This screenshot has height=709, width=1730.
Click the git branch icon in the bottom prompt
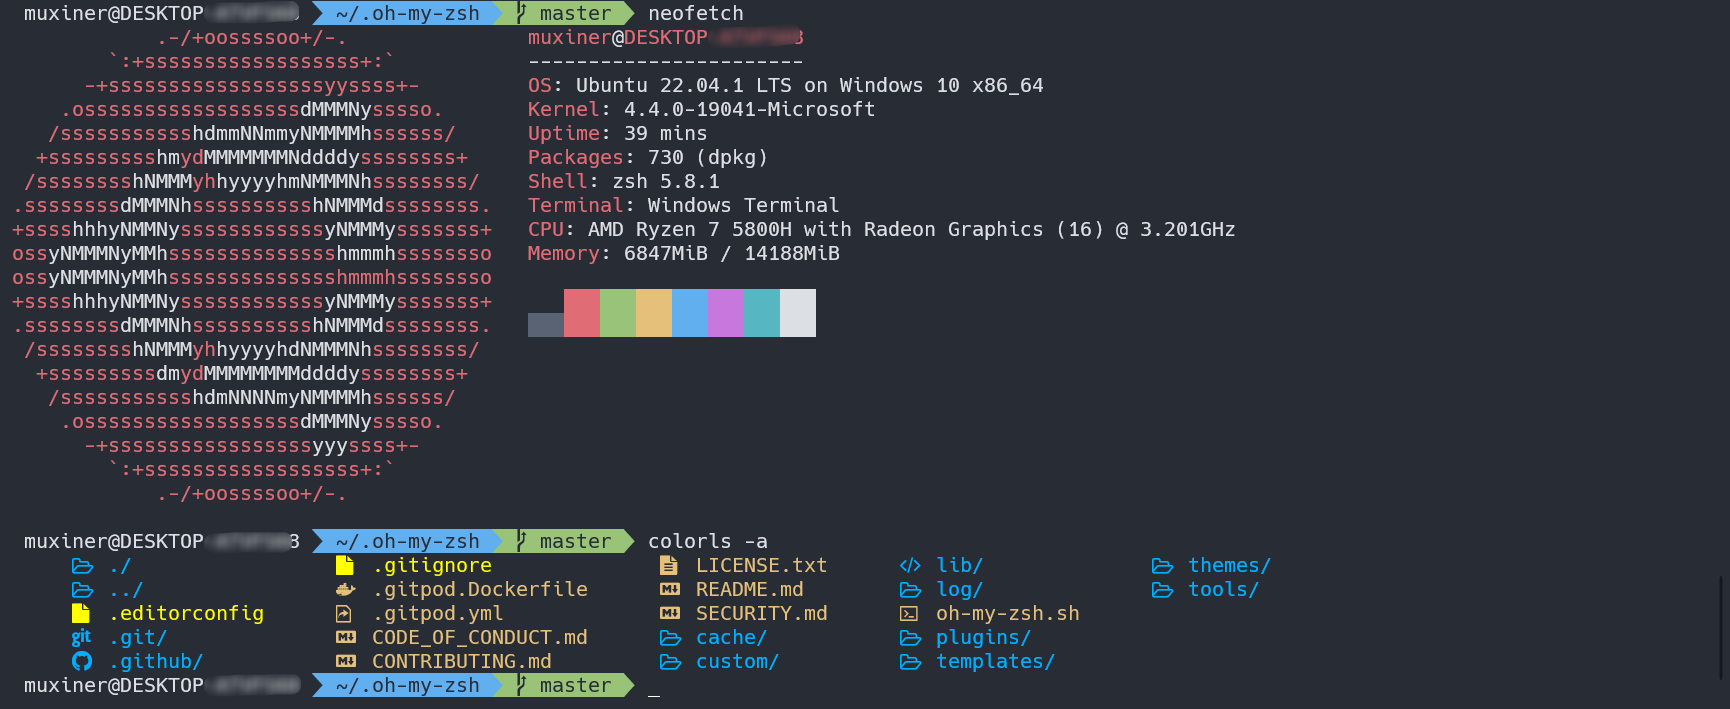(522, 685)
